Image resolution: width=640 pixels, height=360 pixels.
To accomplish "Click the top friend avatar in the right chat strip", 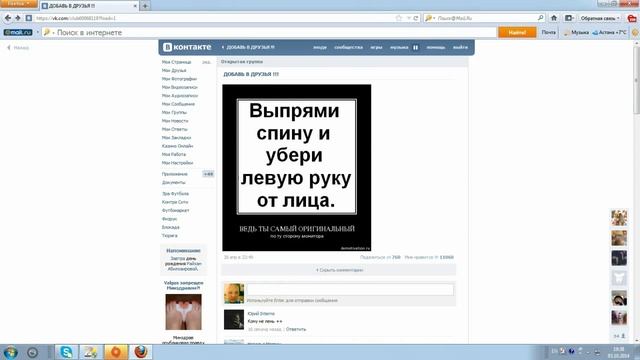I will point(619,218).
